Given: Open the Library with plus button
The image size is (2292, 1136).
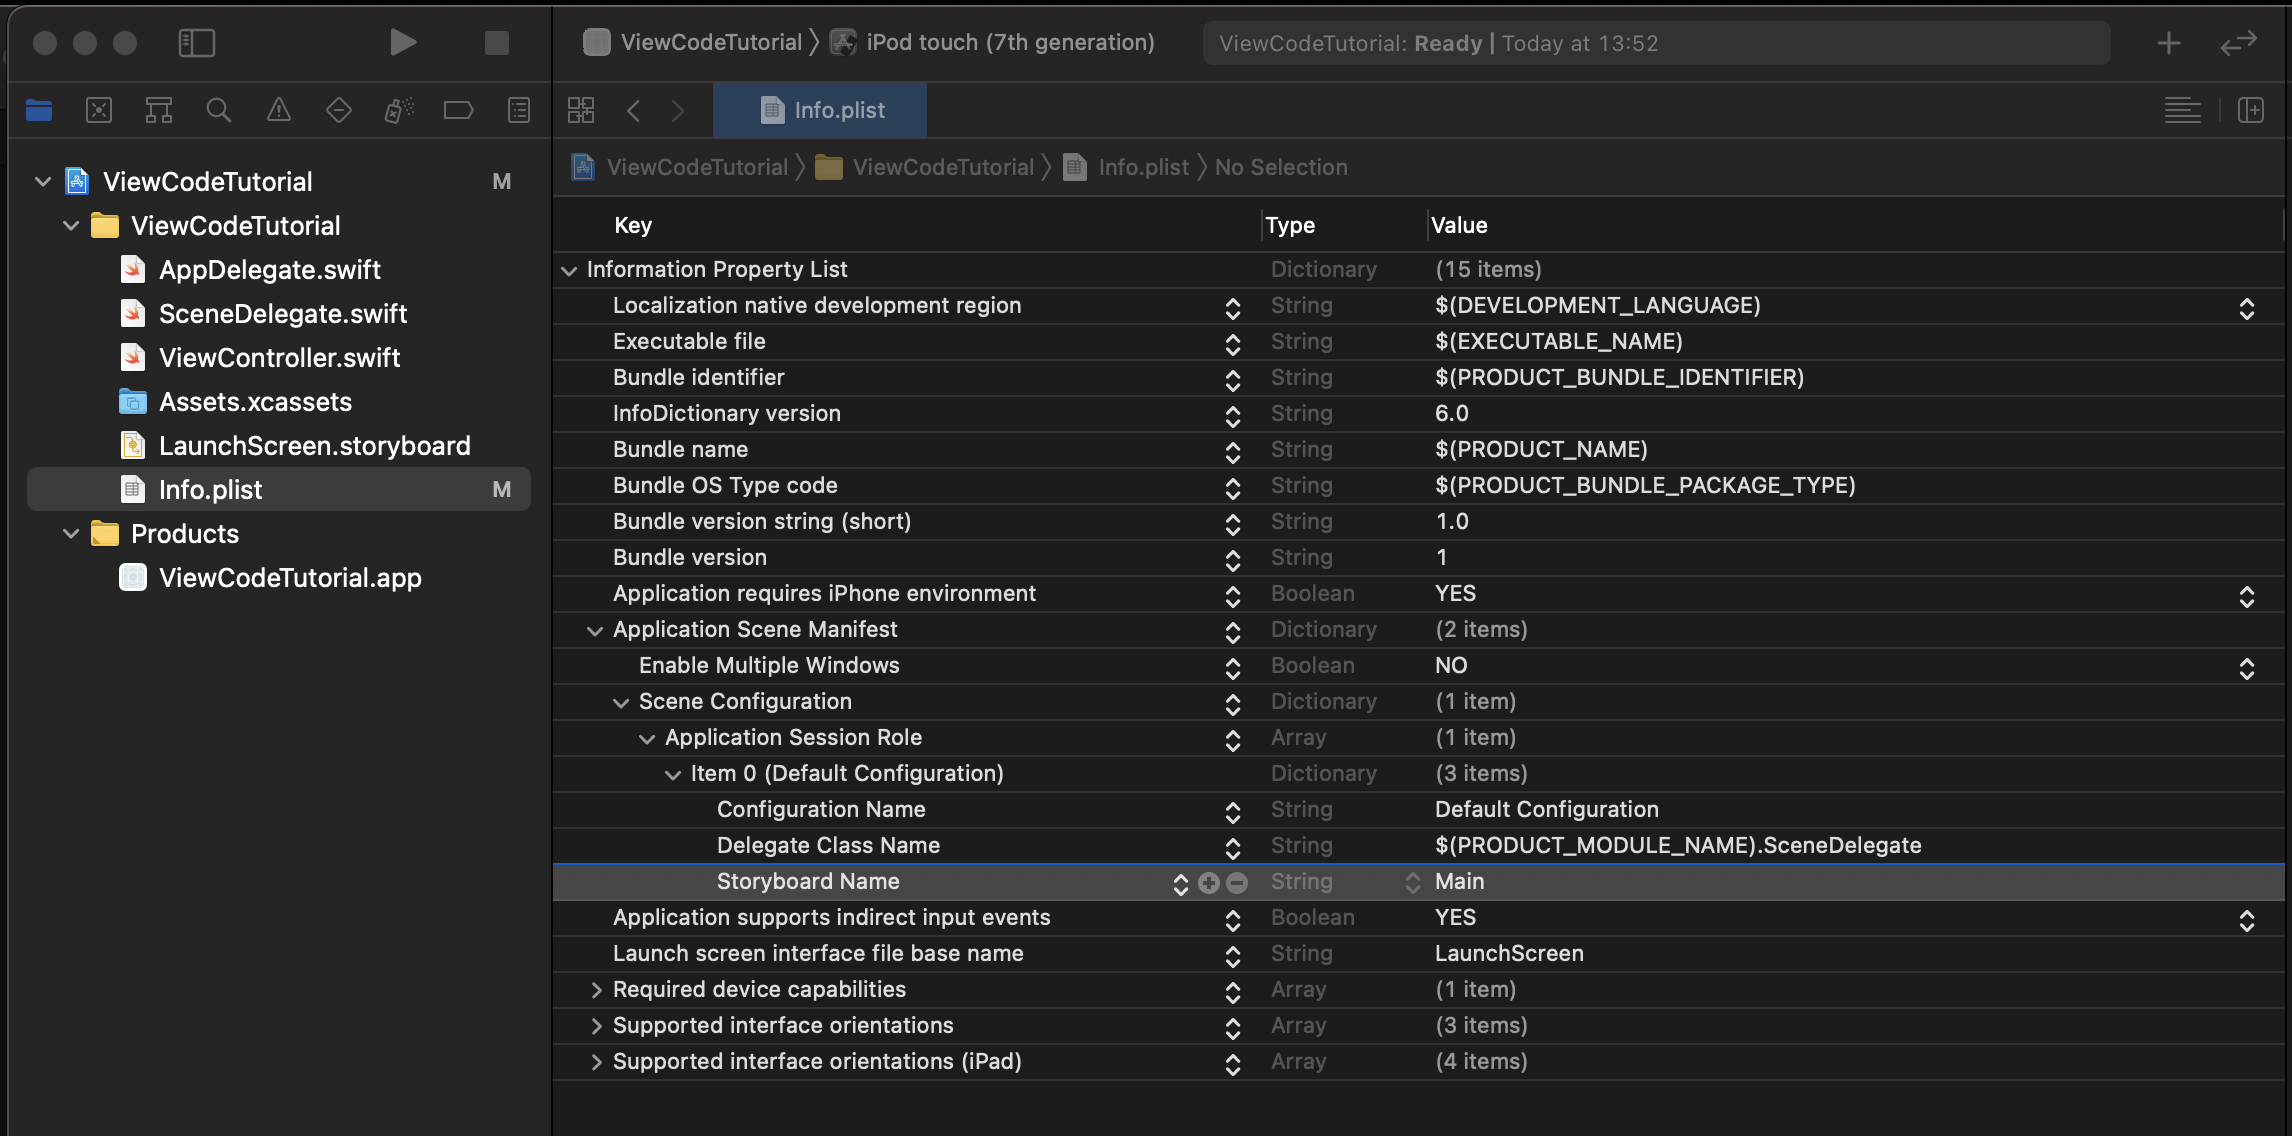Looking at the screenshot, I should click(2169, 43).
